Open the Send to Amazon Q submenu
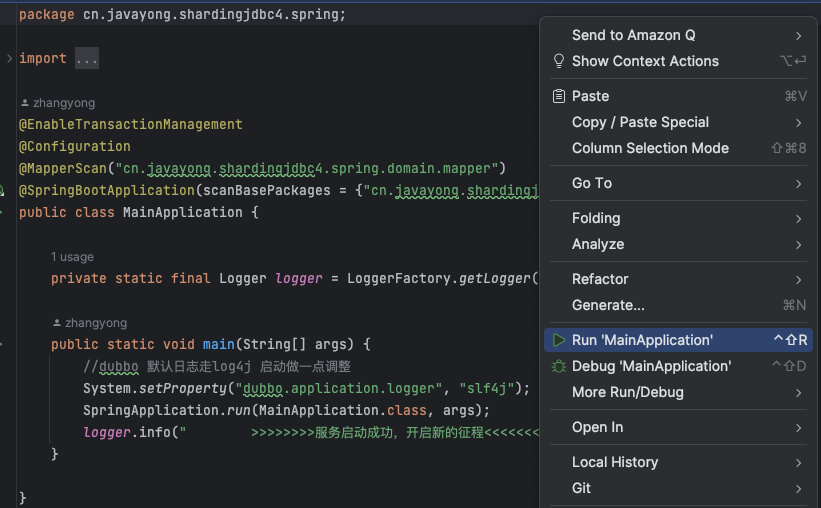This screenshot has width=821, height=508. [x=633, y=35]
